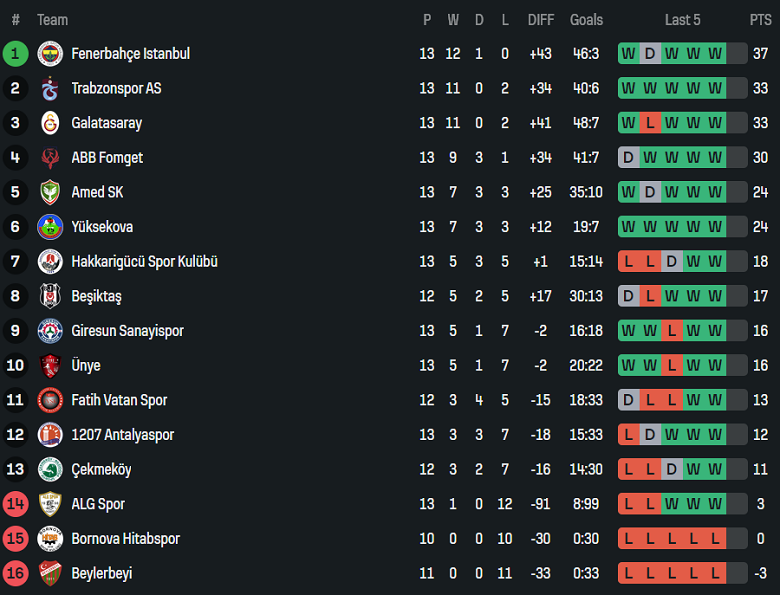Click the Yüksekova team logo
The width and height of the screenshot is (780, 595).
point(50,227)
